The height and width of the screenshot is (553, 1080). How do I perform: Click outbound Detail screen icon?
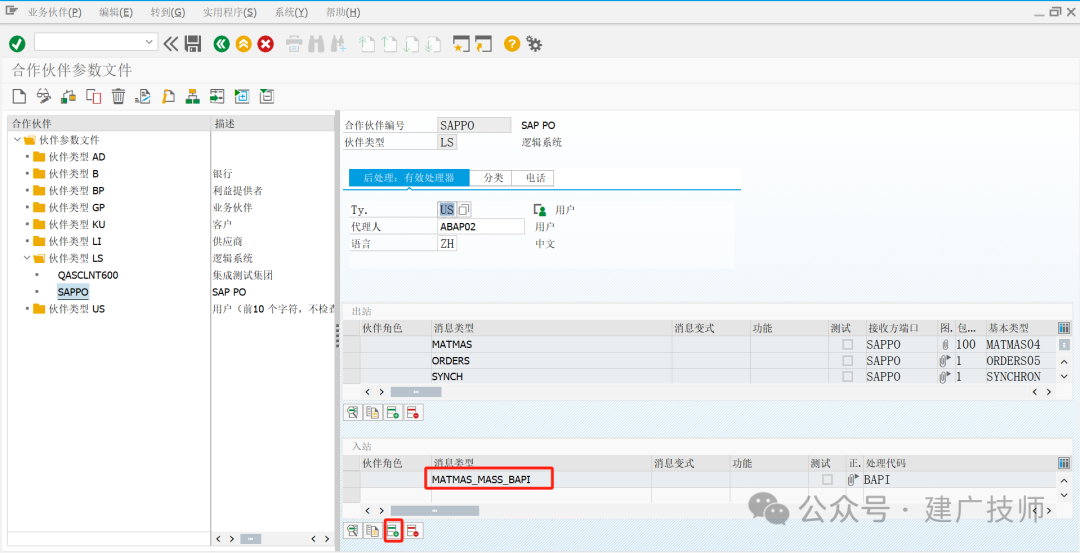tap(353, 413)
